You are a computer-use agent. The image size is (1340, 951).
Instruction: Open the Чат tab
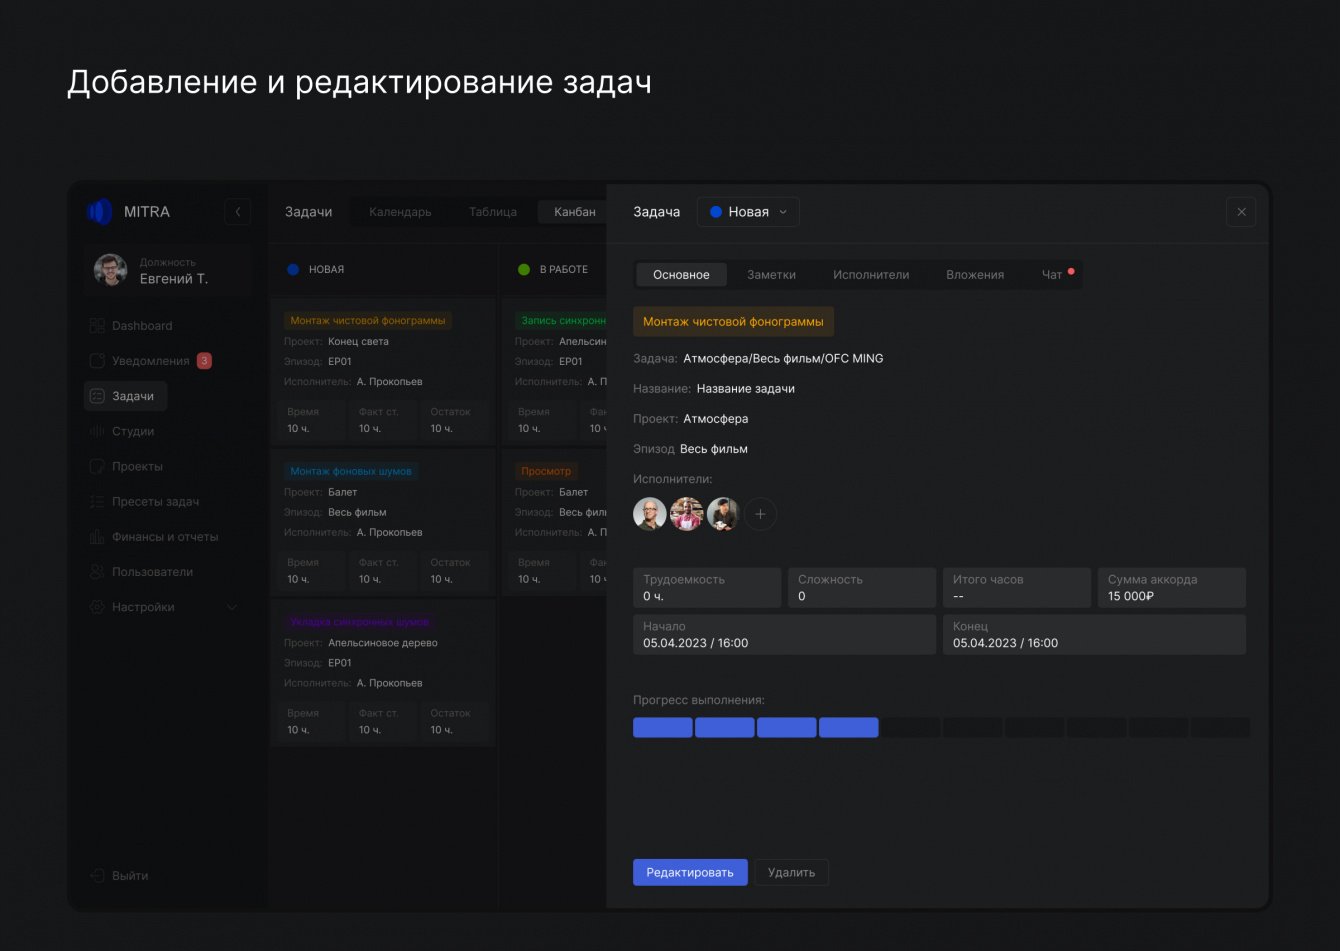coord(1052,275)
